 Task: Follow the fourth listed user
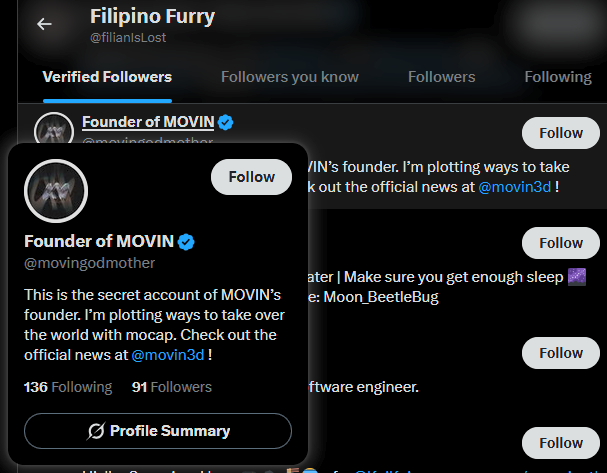560,443
